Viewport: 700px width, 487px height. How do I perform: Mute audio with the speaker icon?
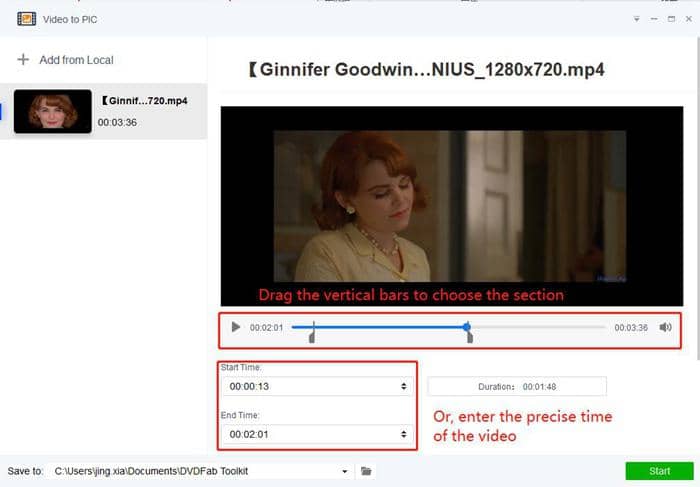pos(665,327)
